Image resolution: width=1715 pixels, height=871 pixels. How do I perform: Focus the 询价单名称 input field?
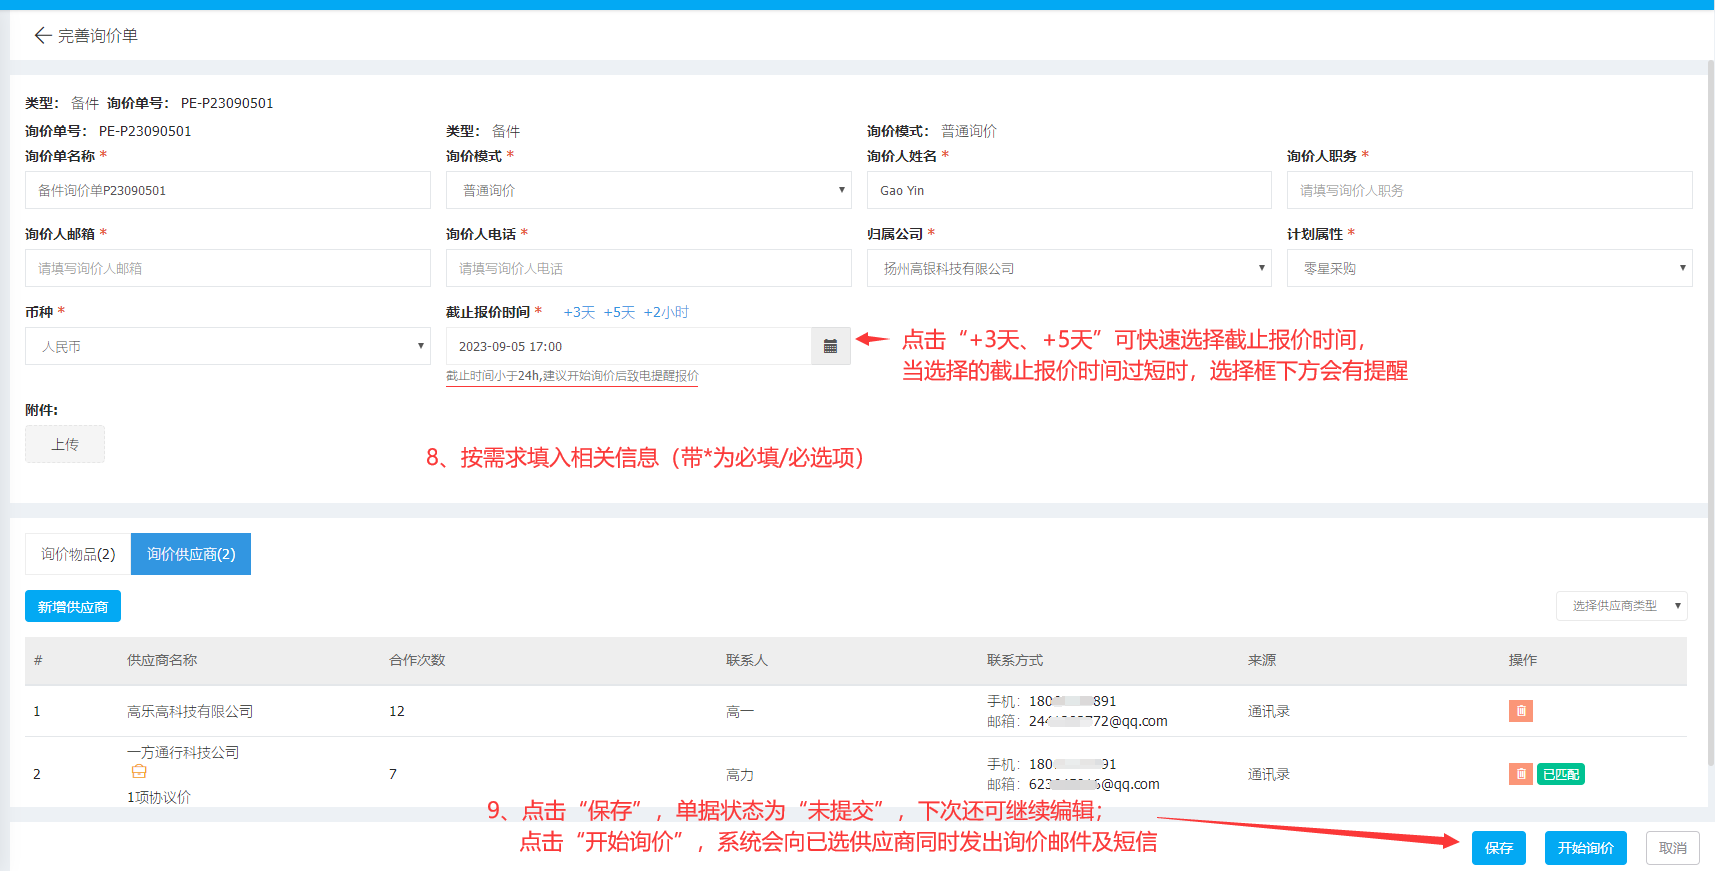(228, 190)
